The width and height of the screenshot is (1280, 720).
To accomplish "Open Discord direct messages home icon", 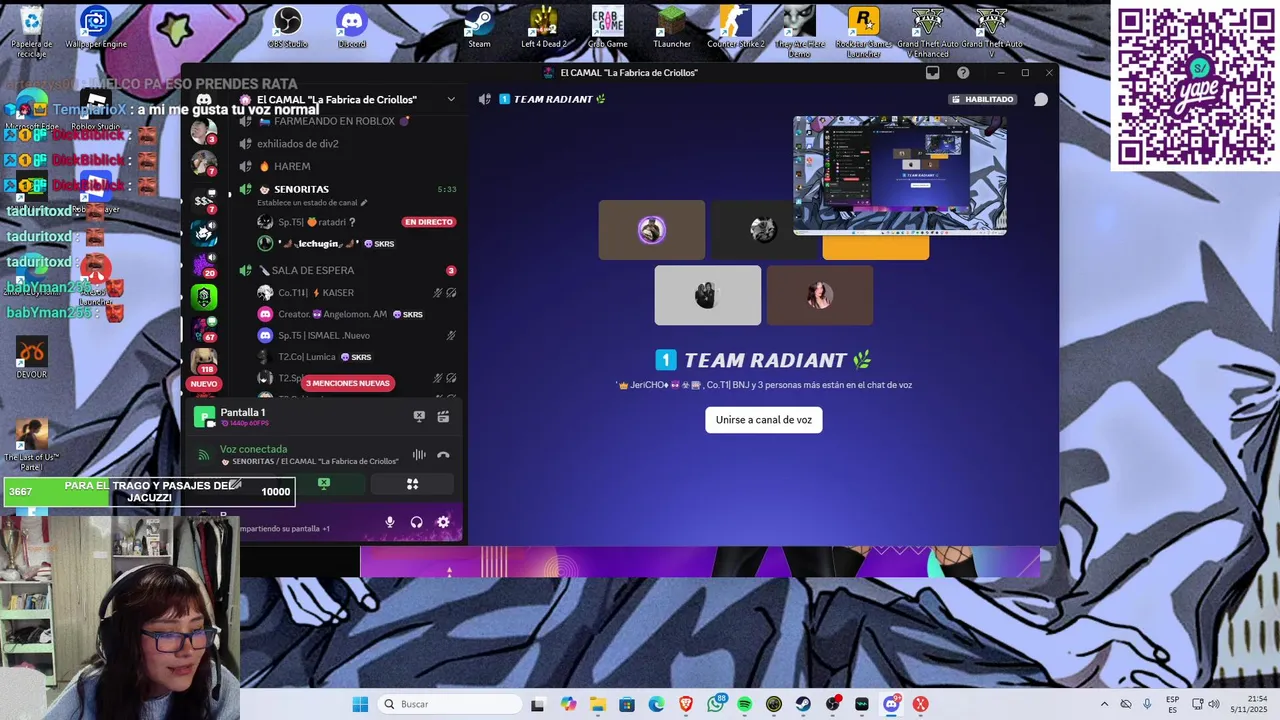I will click(204, 100).
